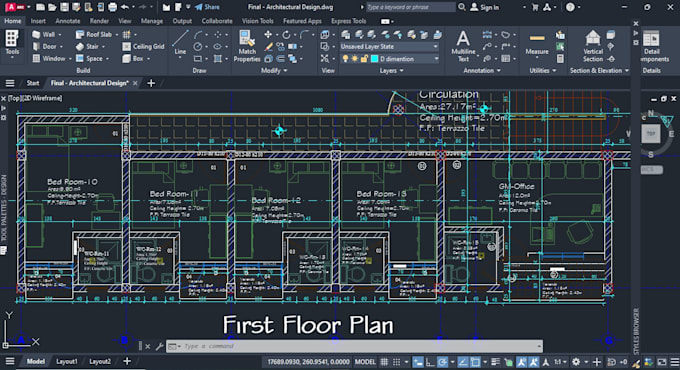Viewport: 680px width, 370px height.
Task: Toggle layer lock padlock icon
Action: 364,59
